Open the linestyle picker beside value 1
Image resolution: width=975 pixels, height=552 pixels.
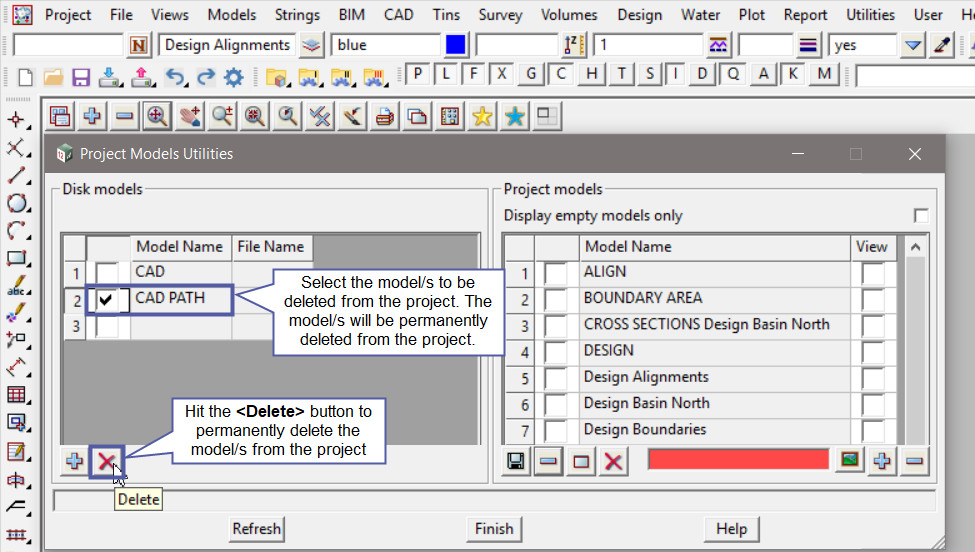[x=717, y=45]
